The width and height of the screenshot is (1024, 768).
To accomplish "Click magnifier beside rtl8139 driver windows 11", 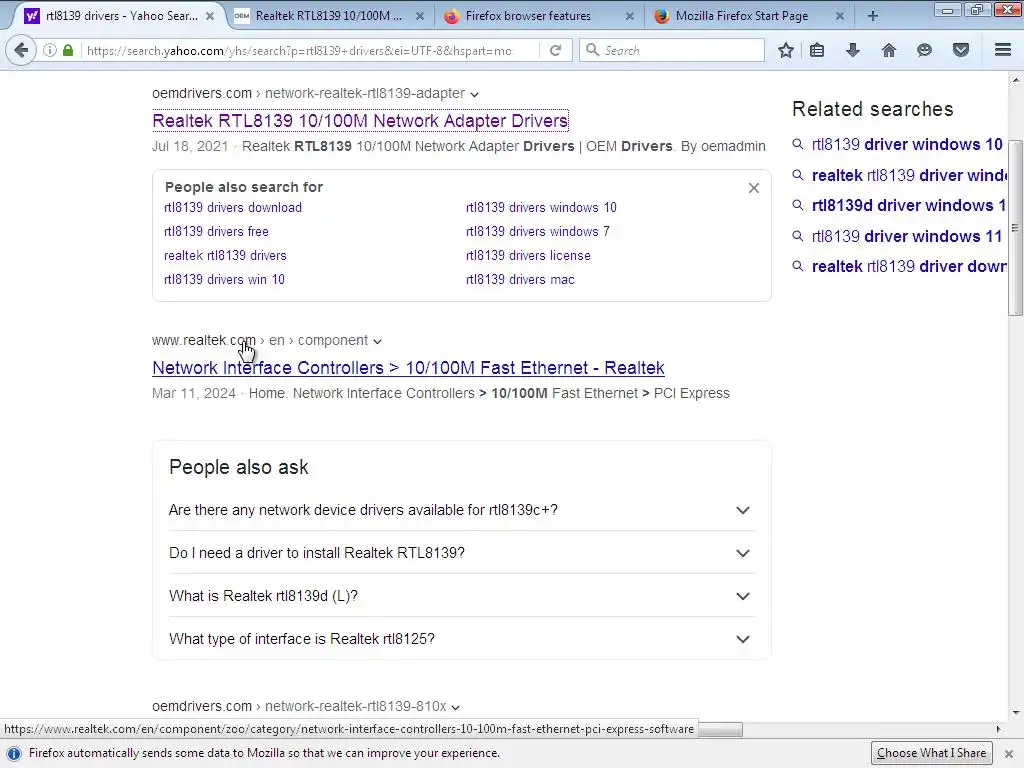I will coord(797,236).
